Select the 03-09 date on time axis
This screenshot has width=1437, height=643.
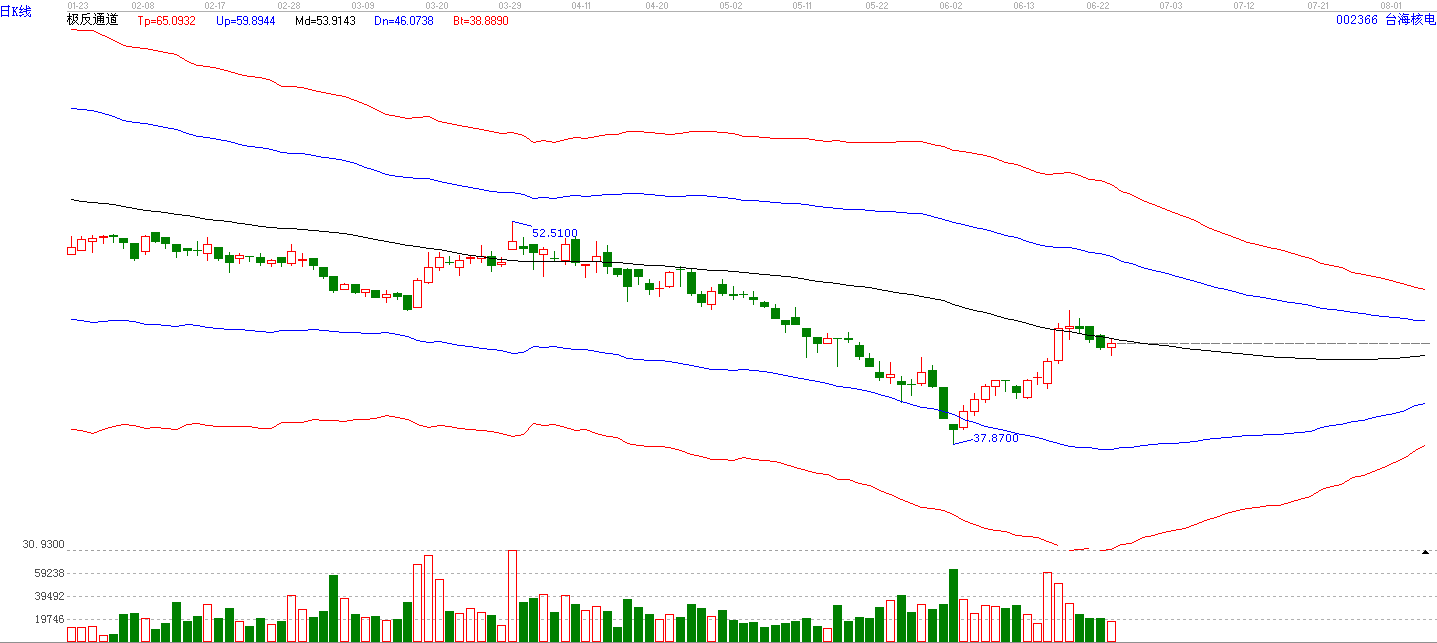pyautogui.click(x=363, y=5)
